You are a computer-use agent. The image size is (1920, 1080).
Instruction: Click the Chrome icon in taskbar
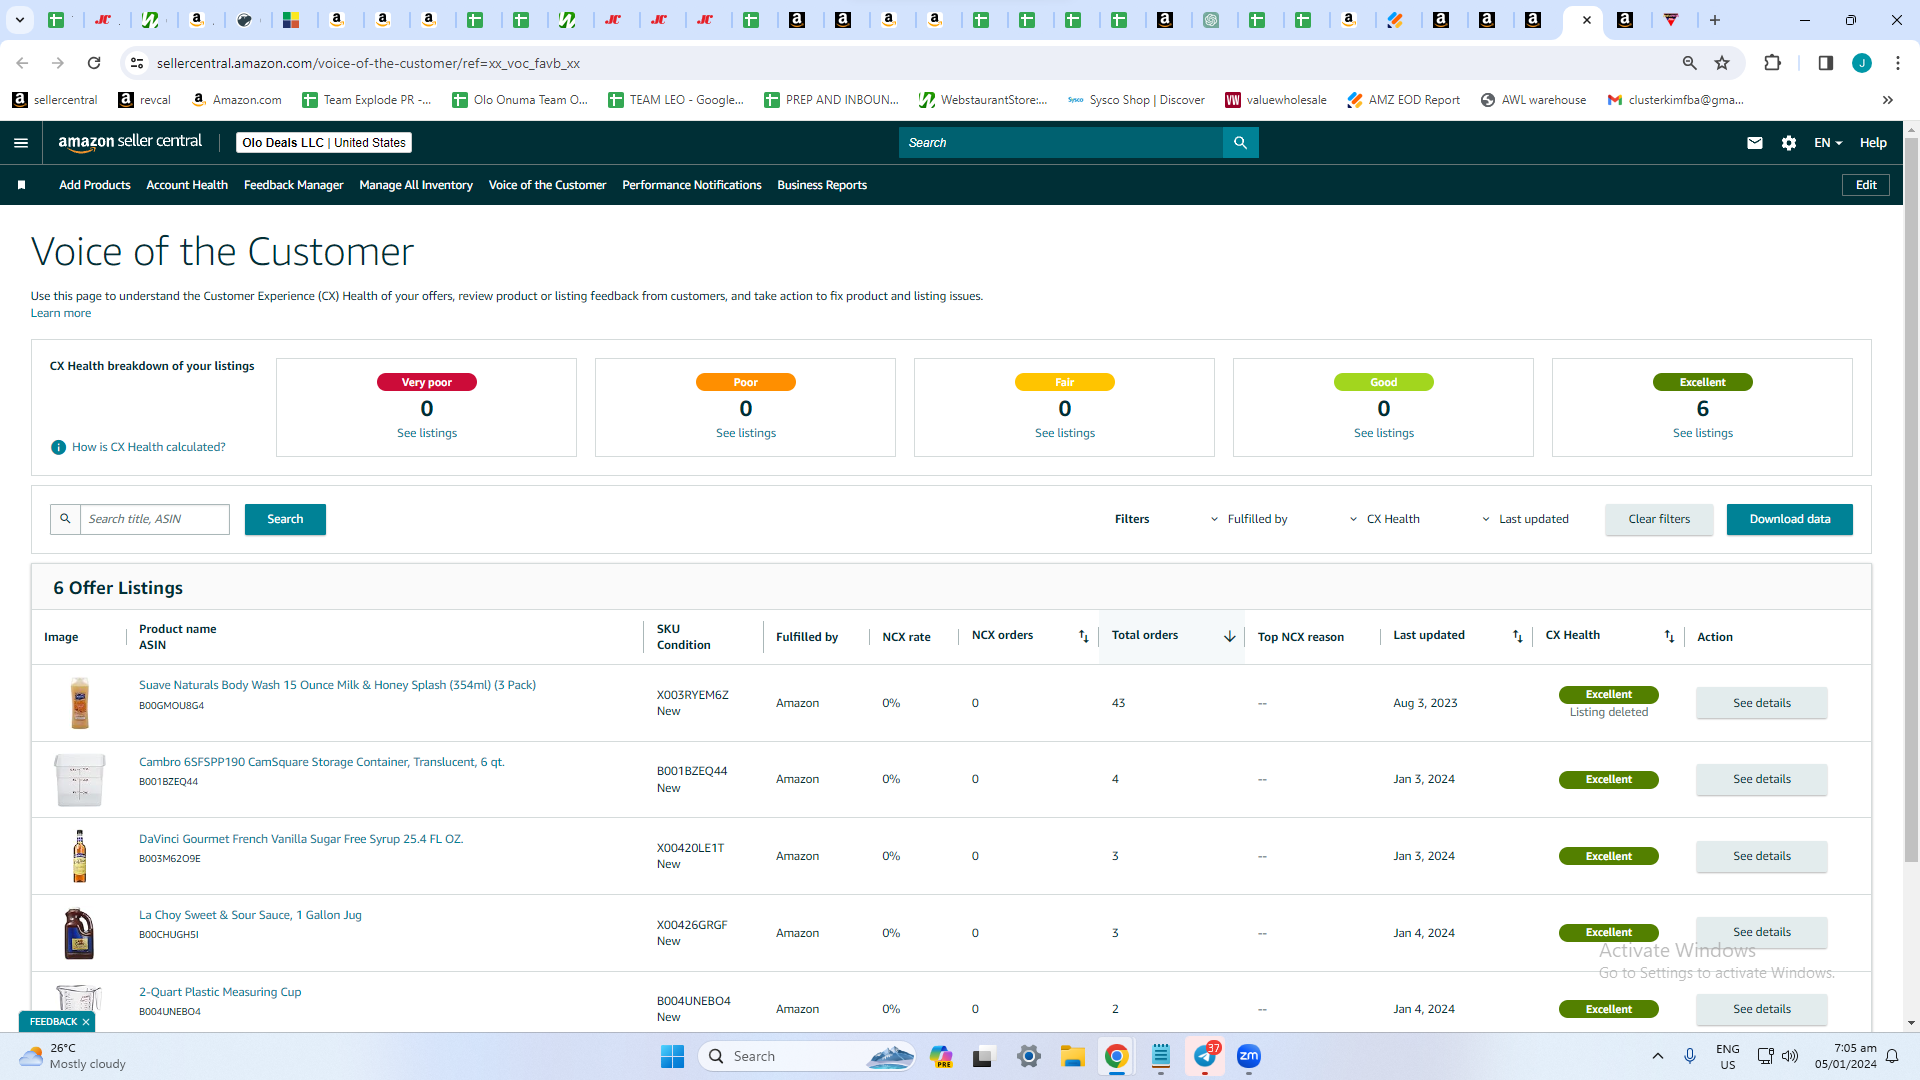pyautogui.click(x=1117, y=1056)
